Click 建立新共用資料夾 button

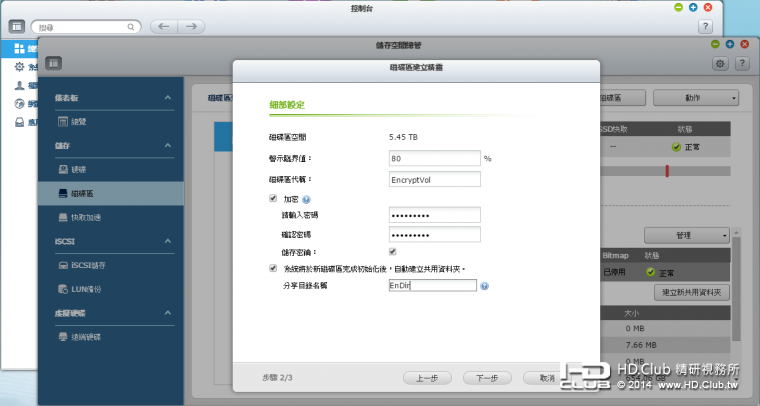[x=692, y=292]
